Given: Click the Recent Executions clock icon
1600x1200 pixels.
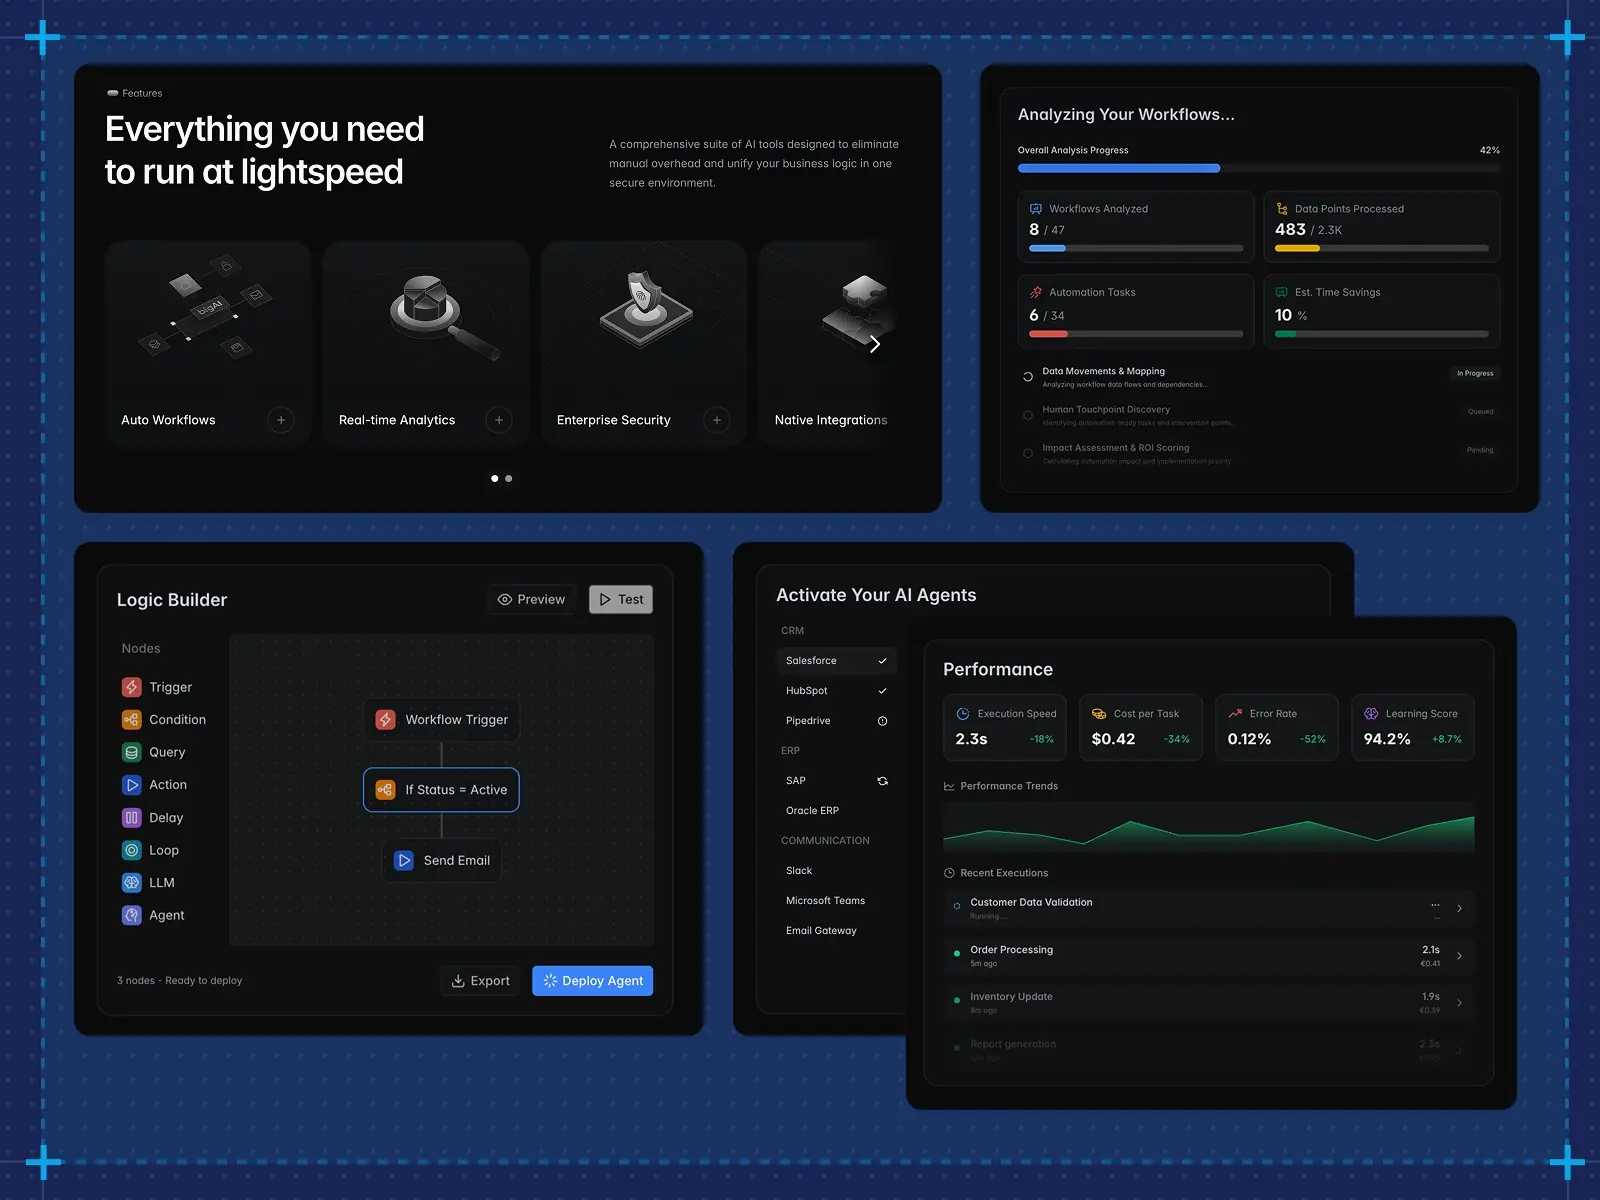Looking at the screenshot, I should click(x=949, y=873).
